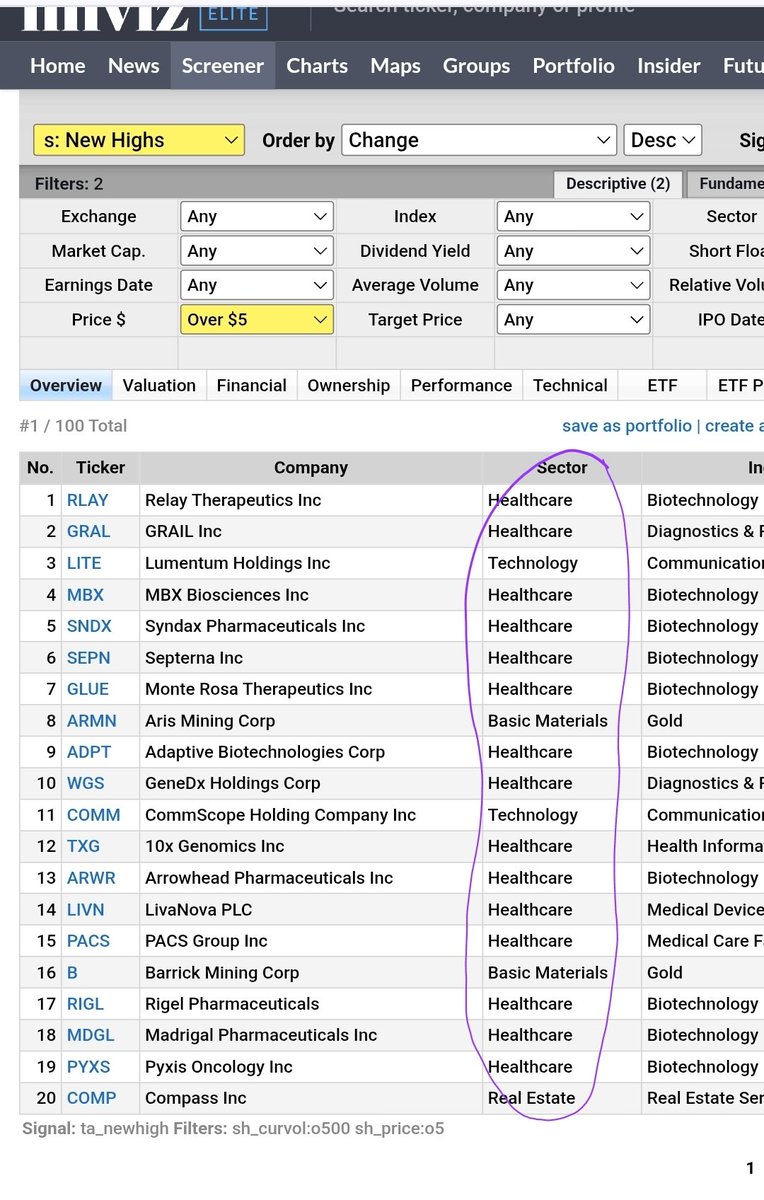Open the GLUE ticker link
The height and width of the screenshot is (1200, 764).
tap(88, 689)
